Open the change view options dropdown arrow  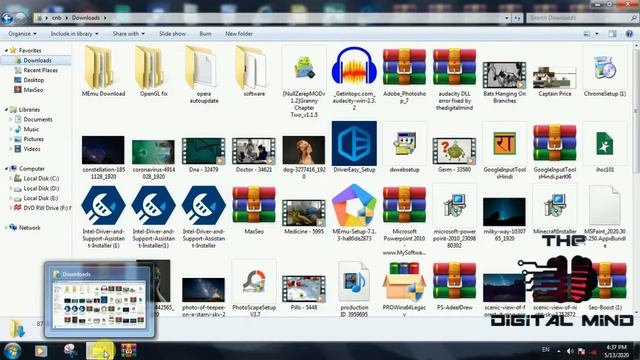pos(597,34)
